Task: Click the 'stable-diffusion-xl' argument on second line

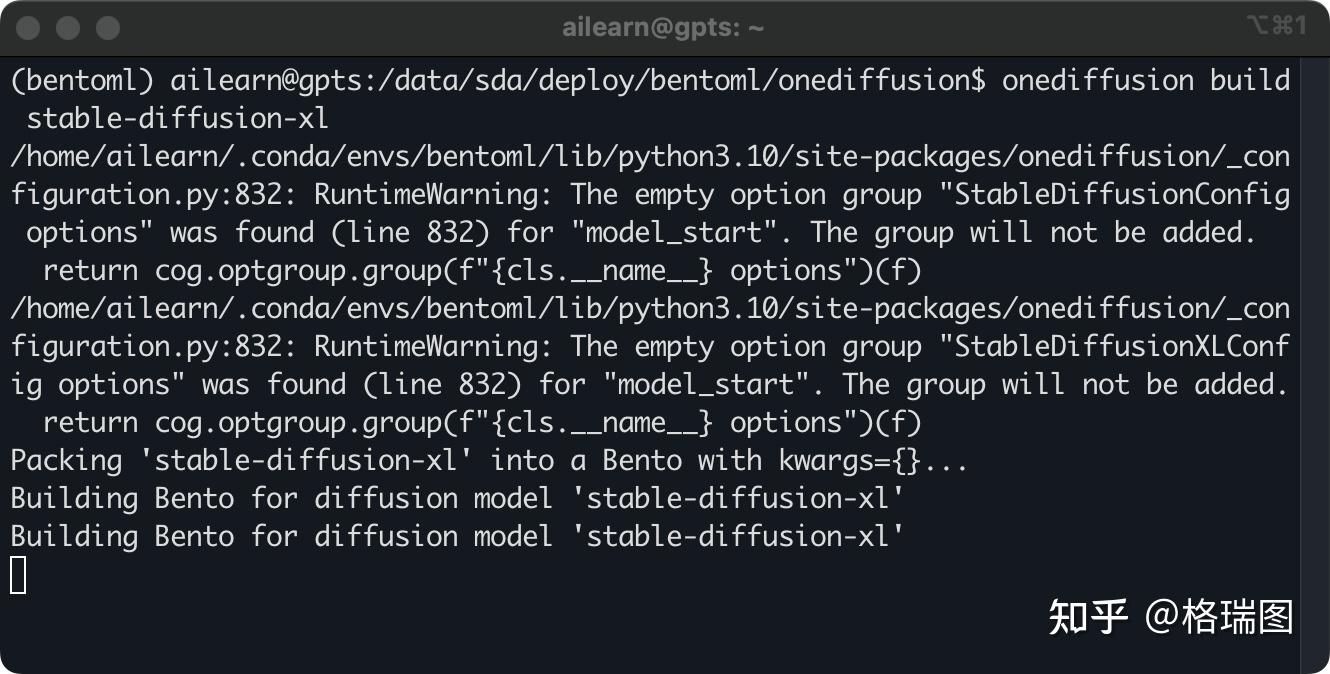Action: coord(178,119)
